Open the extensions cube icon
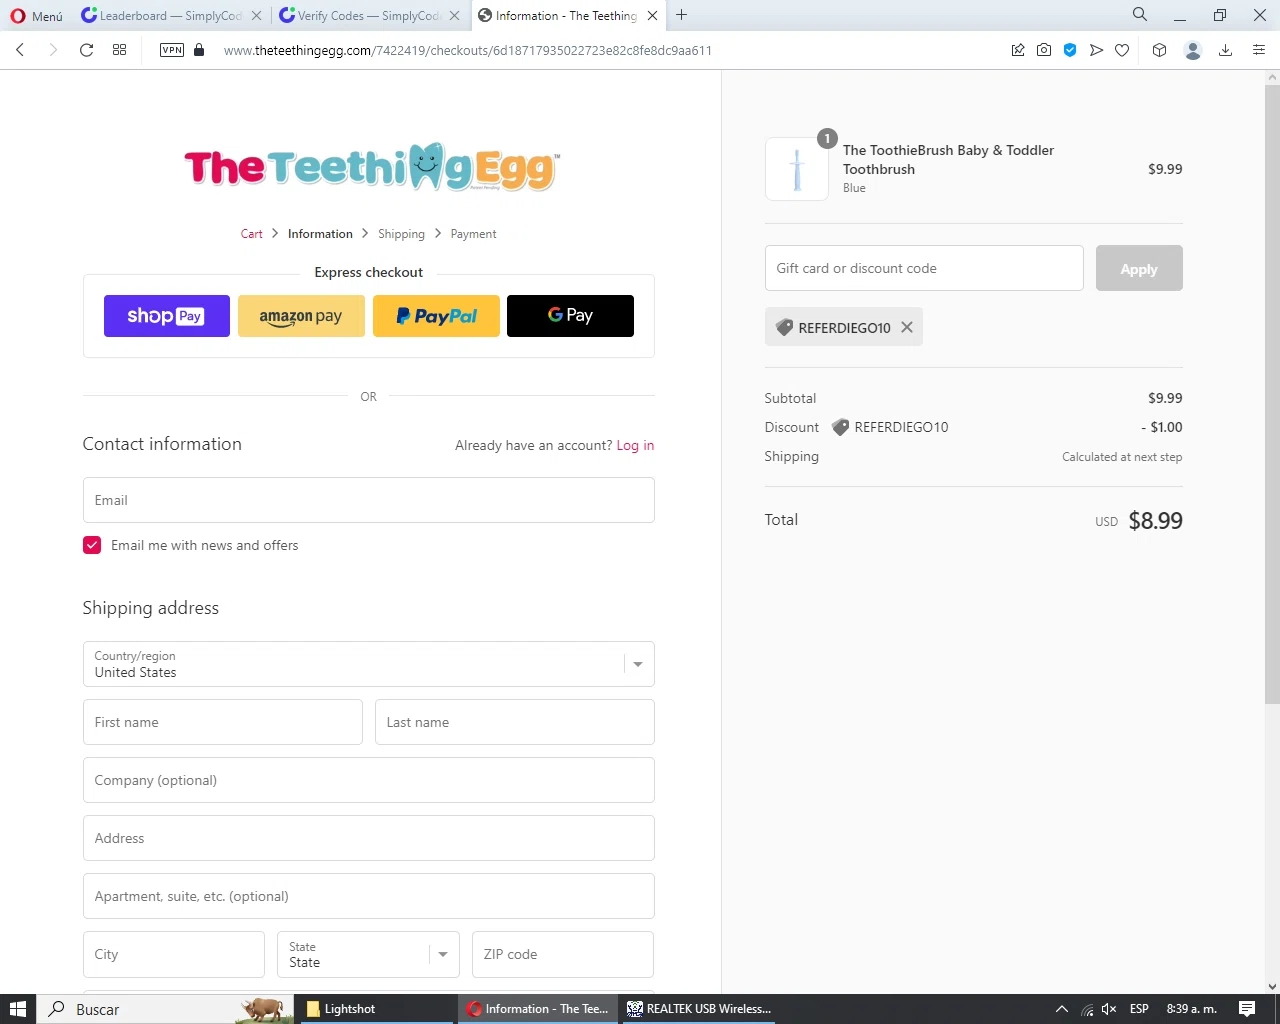The image size is (1280, 1024). coord(1160,50)
